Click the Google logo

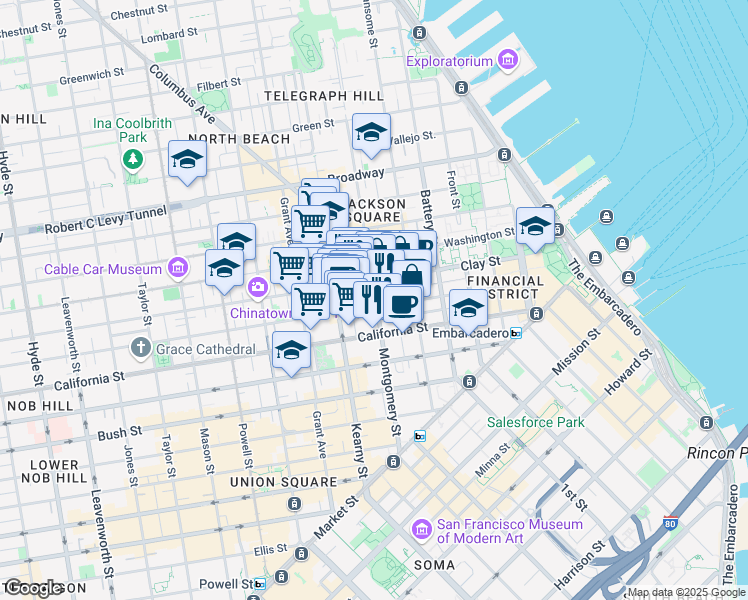(33, 588)
